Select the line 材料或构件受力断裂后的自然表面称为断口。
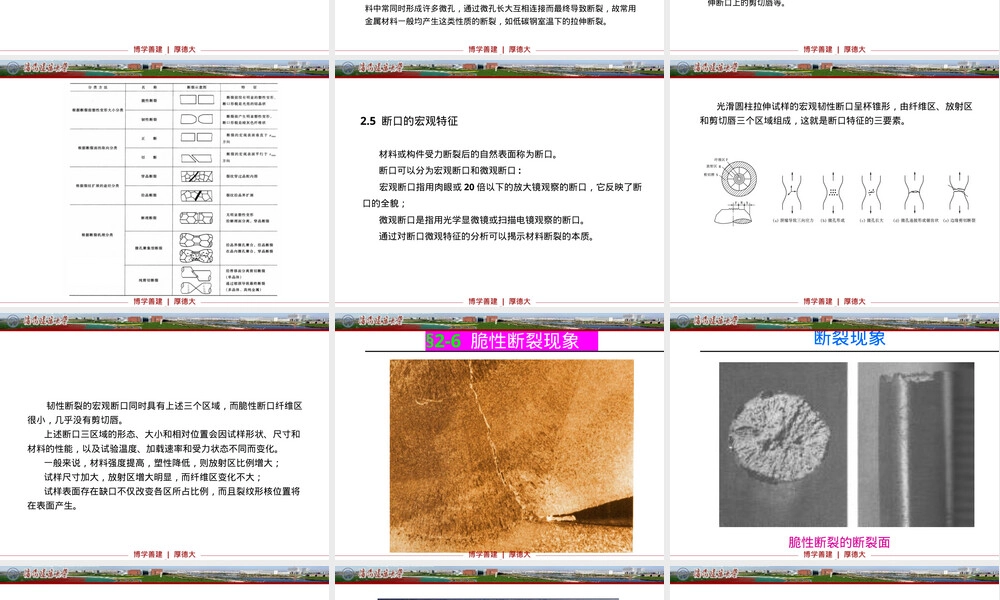This screenshot has width=1000, height=600. point(469,154)
